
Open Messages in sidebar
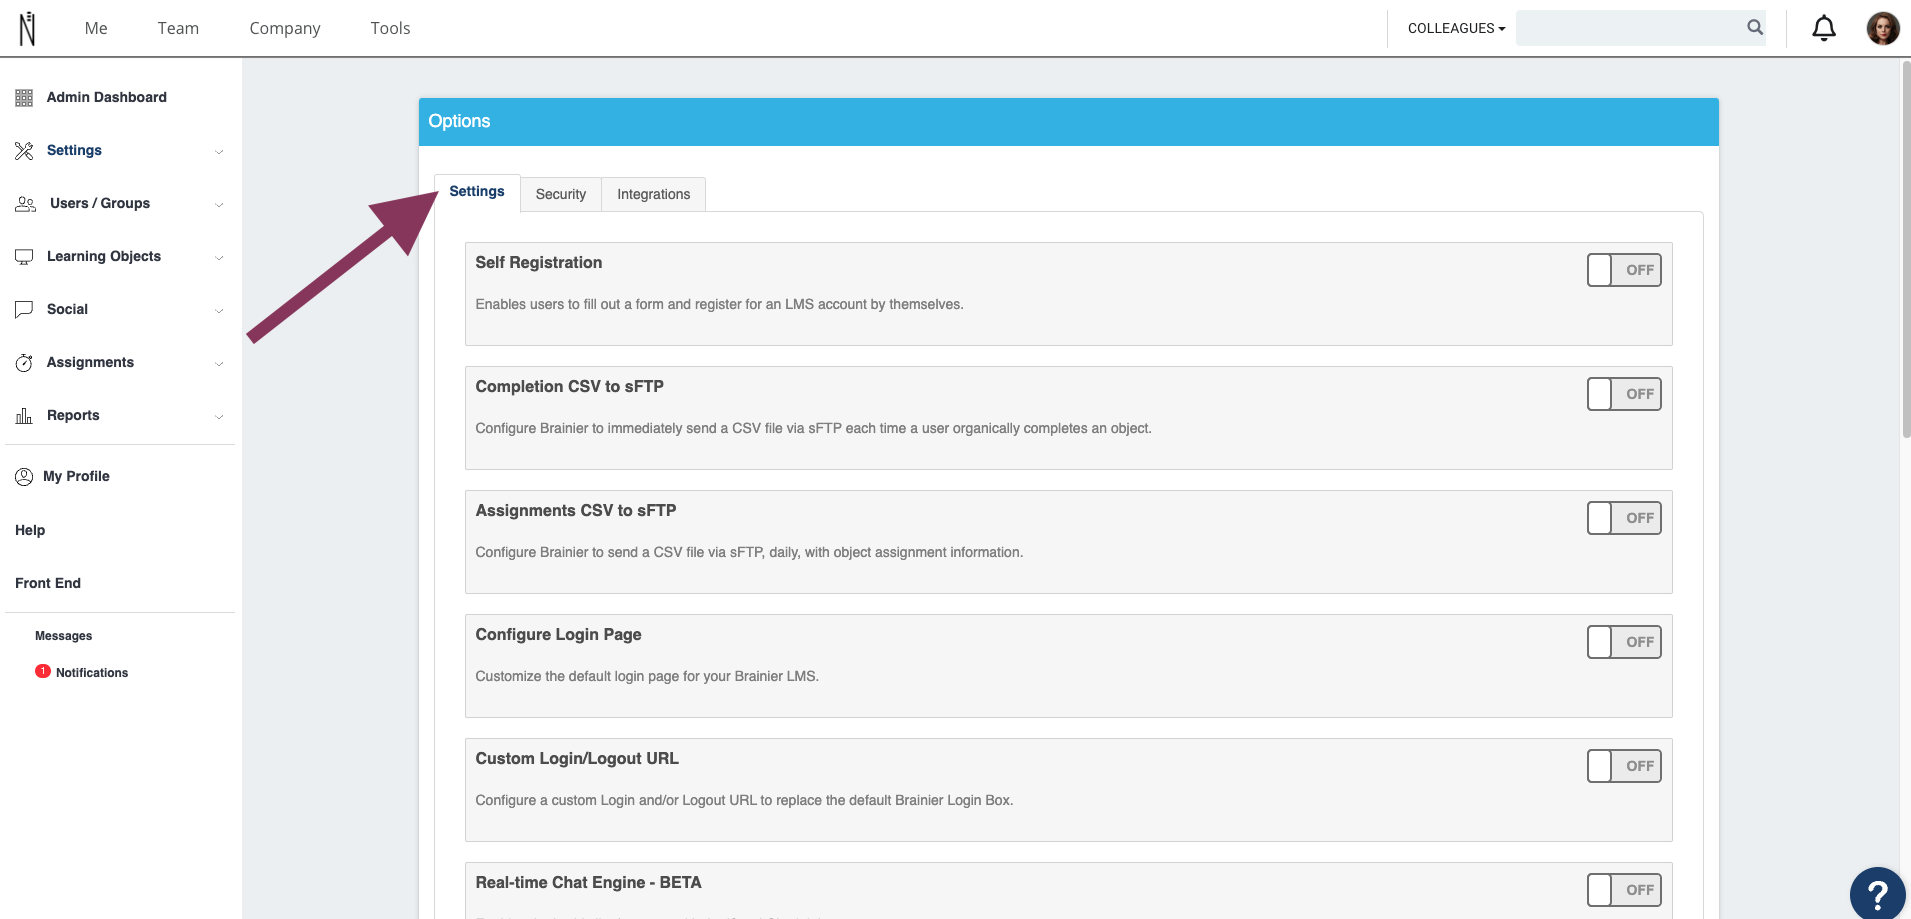[63, 636]
